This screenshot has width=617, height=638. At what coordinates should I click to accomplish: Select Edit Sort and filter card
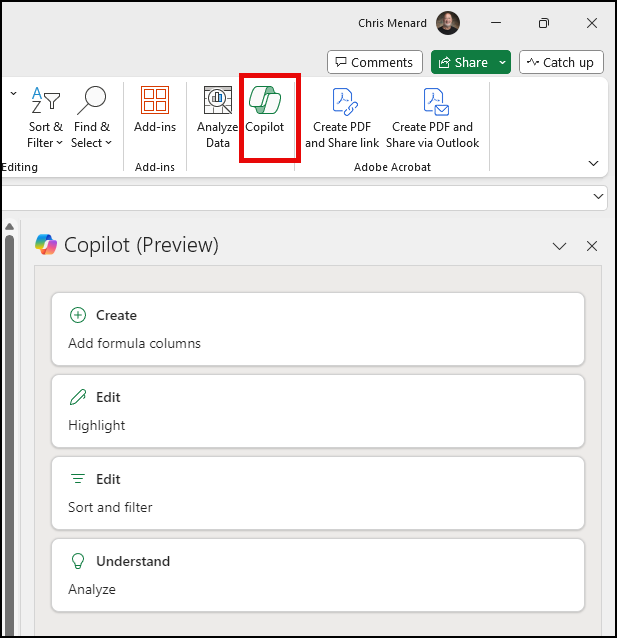[318, 493]
